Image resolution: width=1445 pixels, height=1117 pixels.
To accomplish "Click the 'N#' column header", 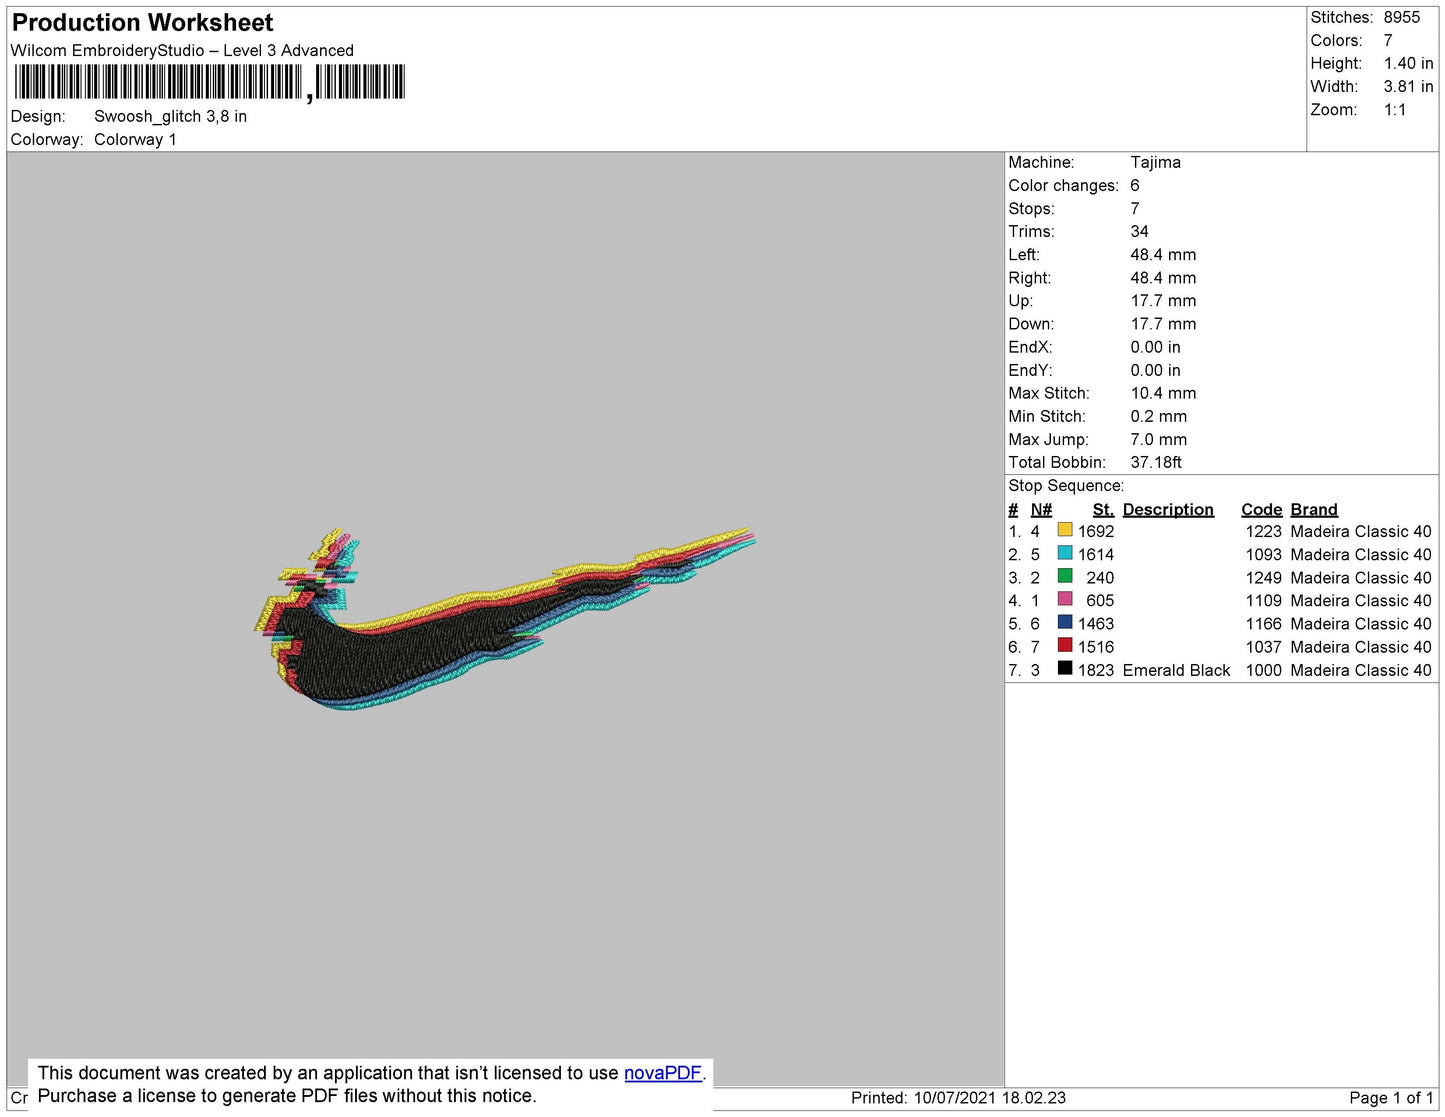I will [x=1041, y=509].
